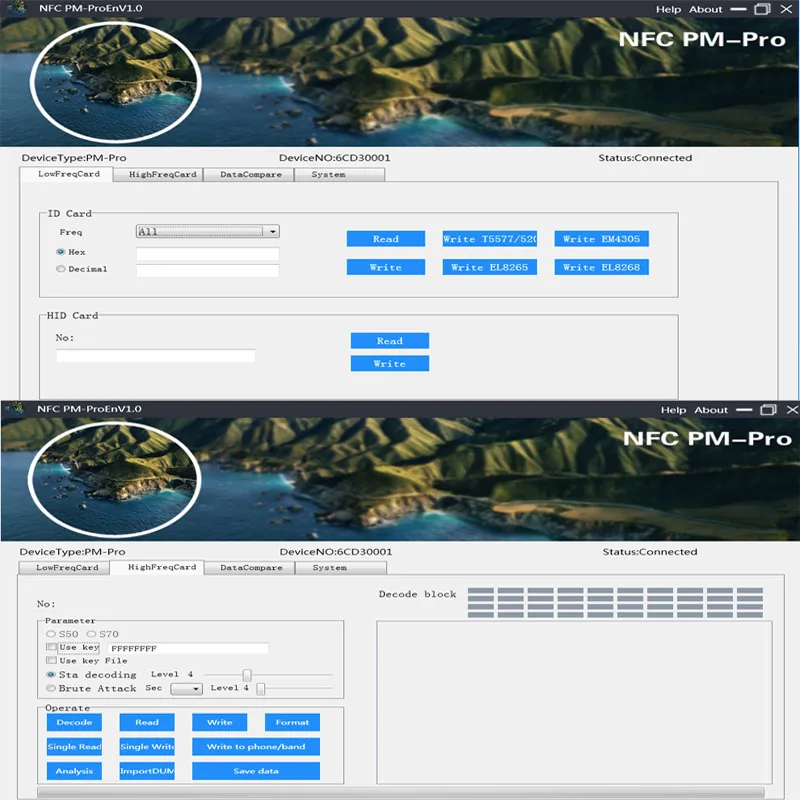Screen dimensions: 800x800
Task: Select the S70 radio button
Action: 91,634
